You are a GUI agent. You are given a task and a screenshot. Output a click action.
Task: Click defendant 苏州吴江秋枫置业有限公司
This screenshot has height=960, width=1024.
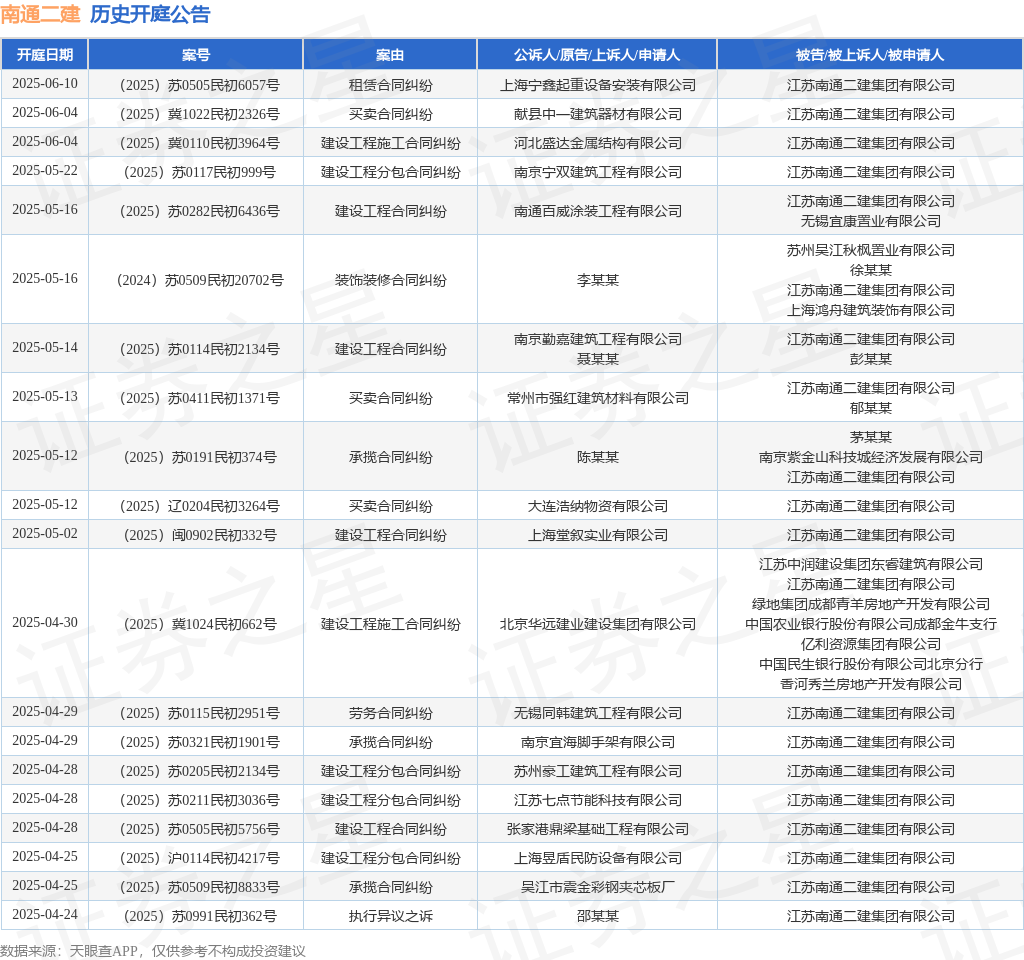pos(871,250)
